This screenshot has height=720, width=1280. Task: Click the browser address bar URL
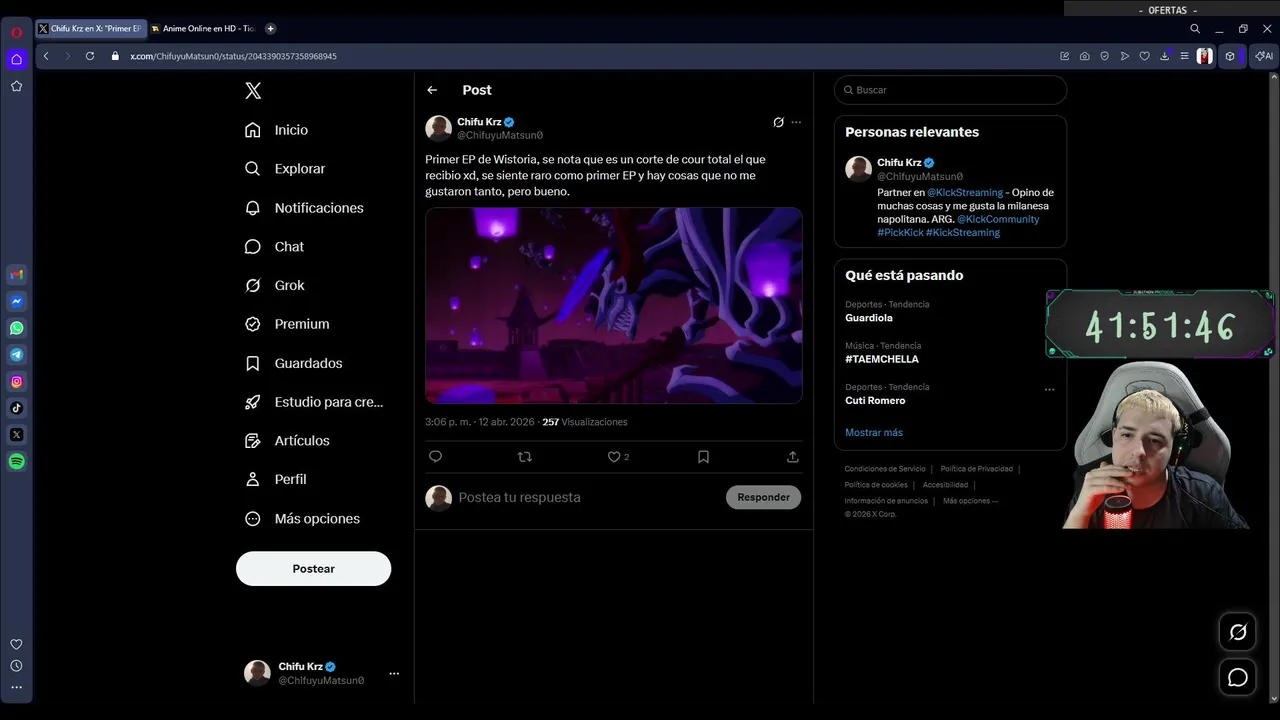(233, 56)
